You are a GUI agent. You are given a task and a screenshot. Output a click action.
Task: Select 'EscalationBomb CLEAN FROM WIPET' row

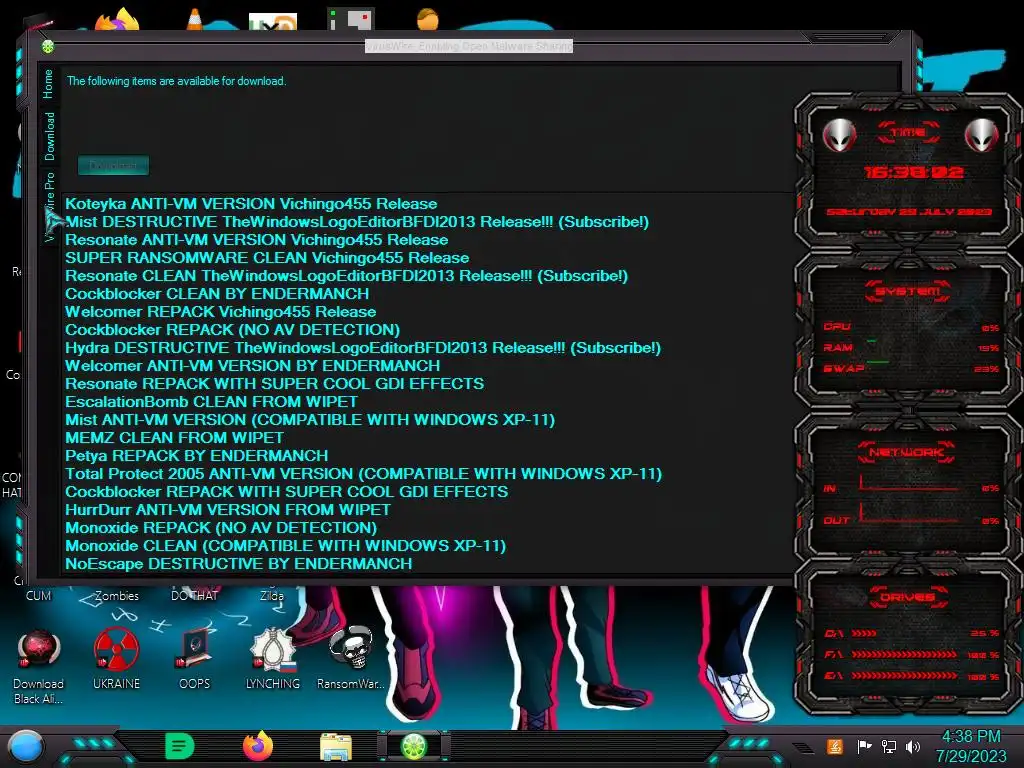(x=212, y=402)
